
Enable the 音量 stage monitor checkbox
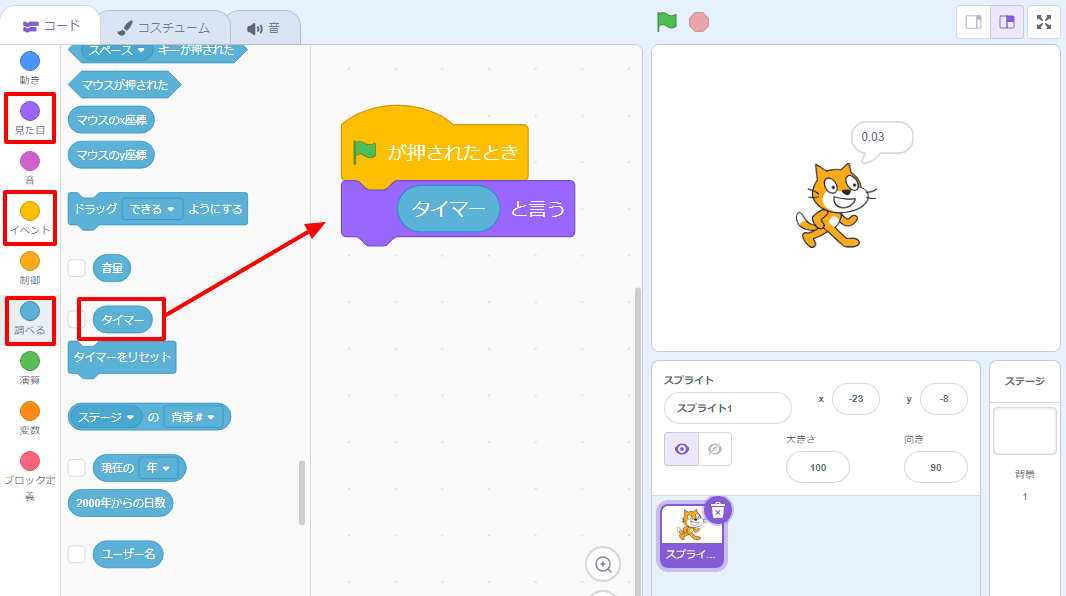tap(77, 267)
